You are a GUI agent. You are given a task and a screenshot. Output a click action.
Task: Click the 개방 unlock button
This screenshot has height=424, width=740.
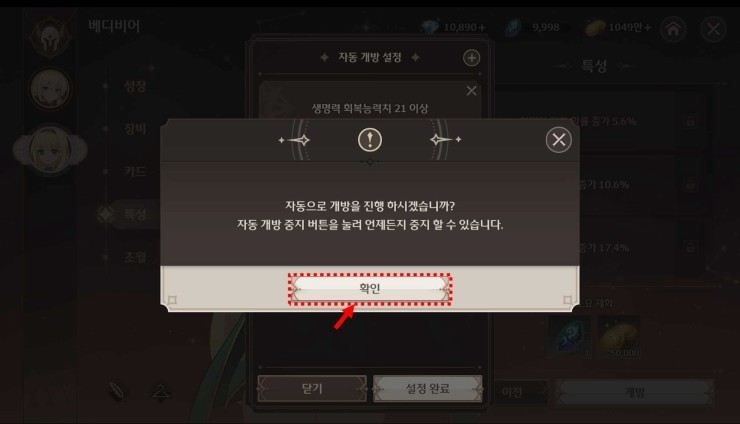coord(634,392)
